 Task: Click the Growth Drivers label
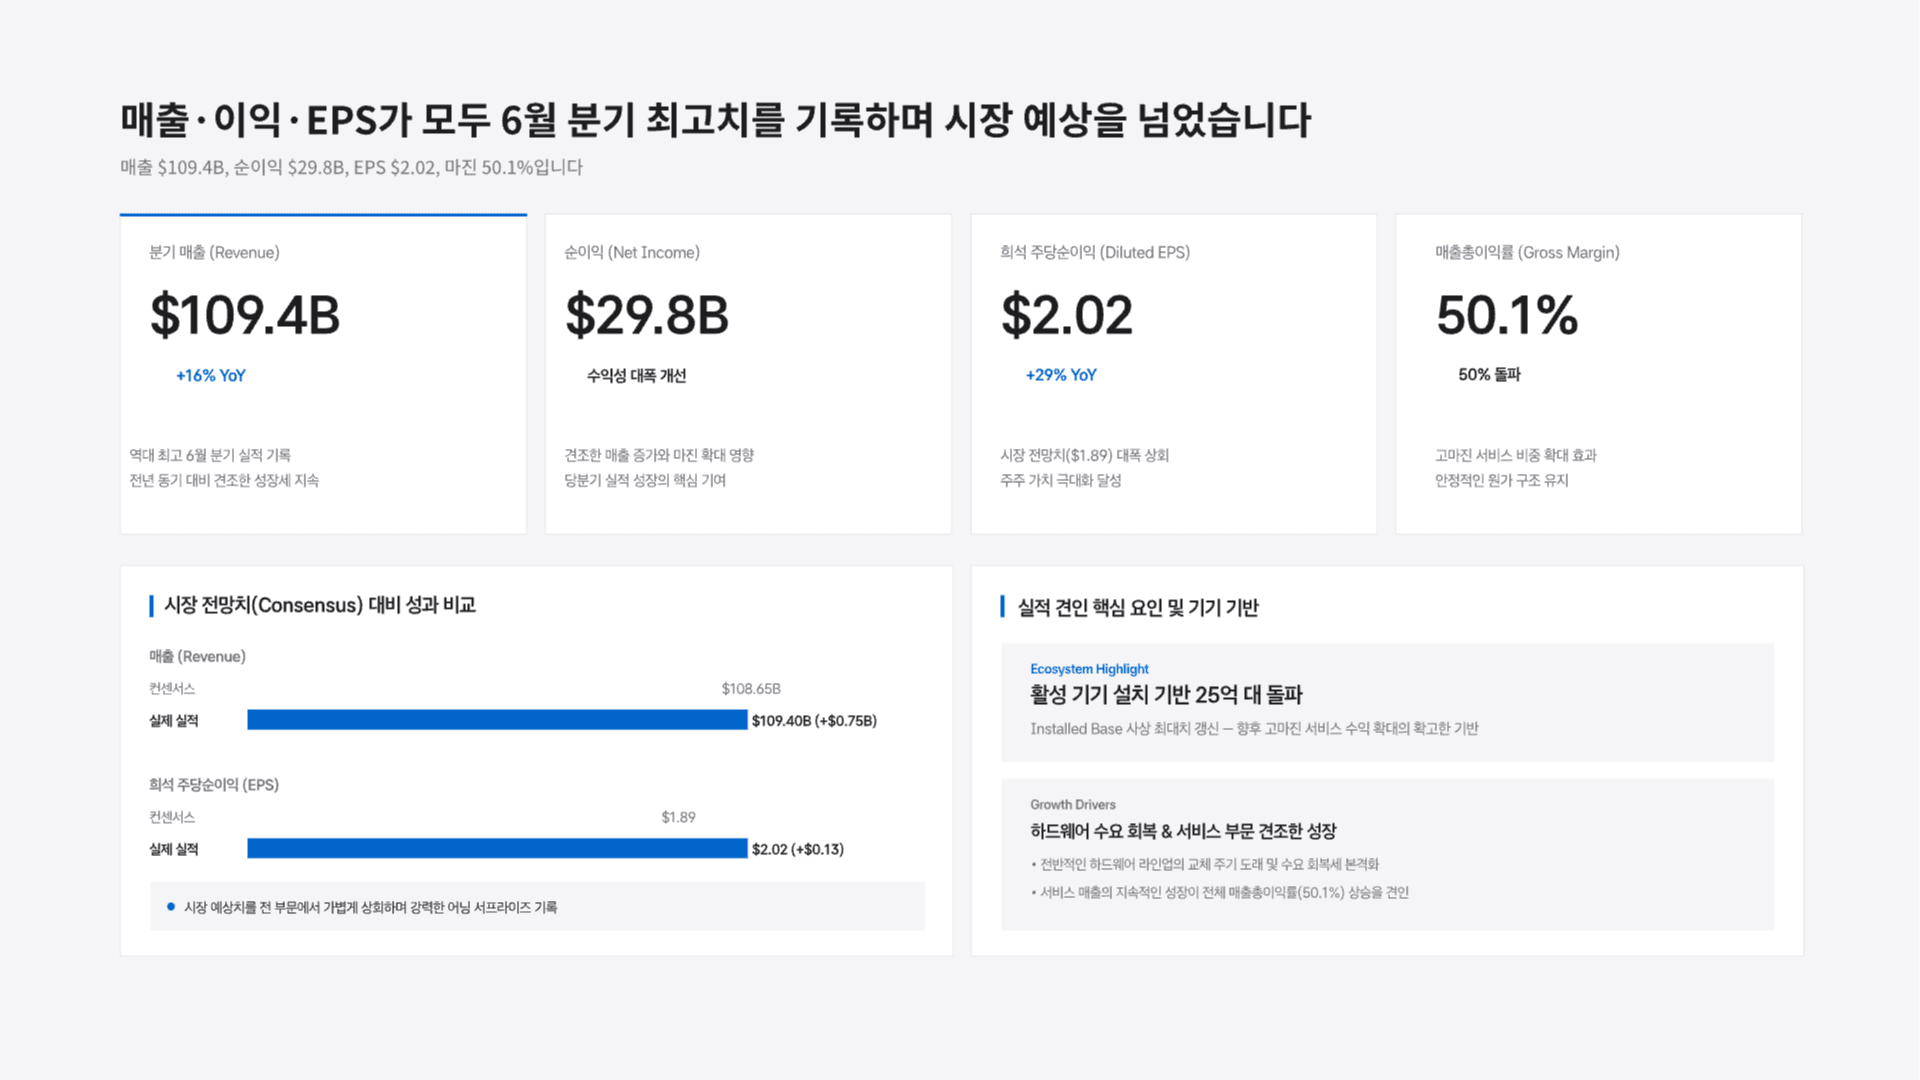pyautogui.click(x=1073, y=805)
